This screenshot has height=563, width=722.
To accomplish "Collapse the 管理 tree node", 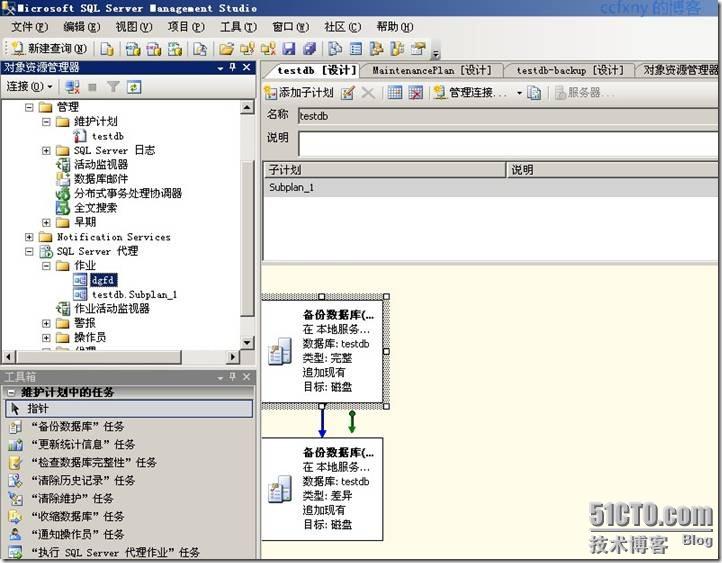I will tap(29, 107).
